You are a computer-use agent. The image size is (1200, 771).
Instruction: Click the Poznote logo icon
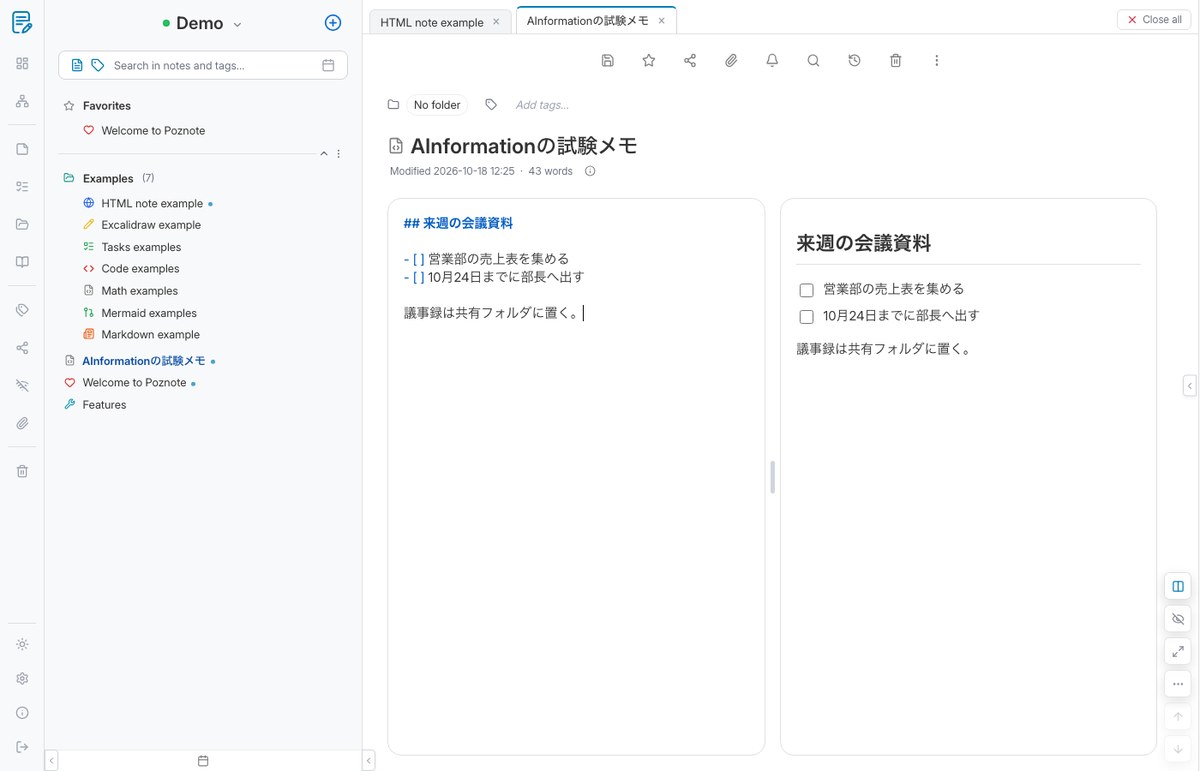(x=22, y=22)
